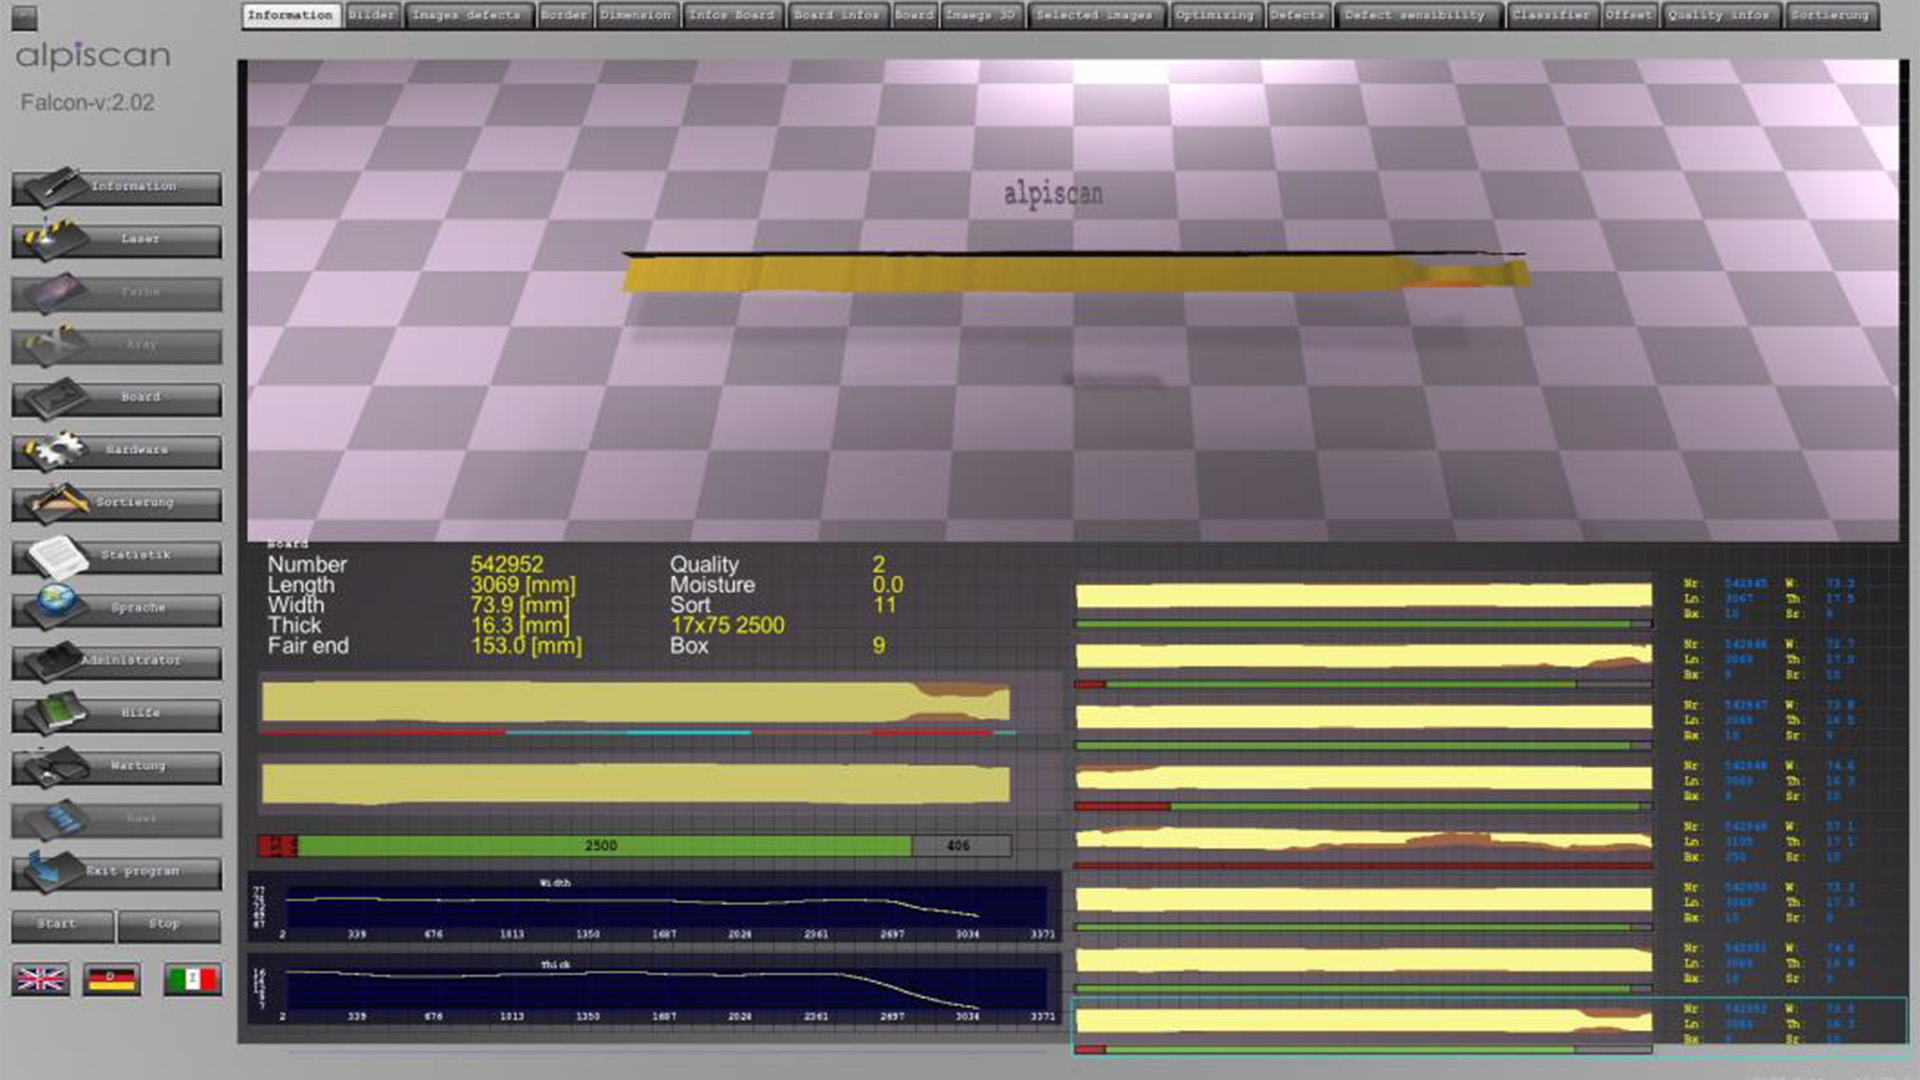Switch language to Italian flag
The width and height of the screenshot is (1920, 1080).
click(x=192, y=979)
